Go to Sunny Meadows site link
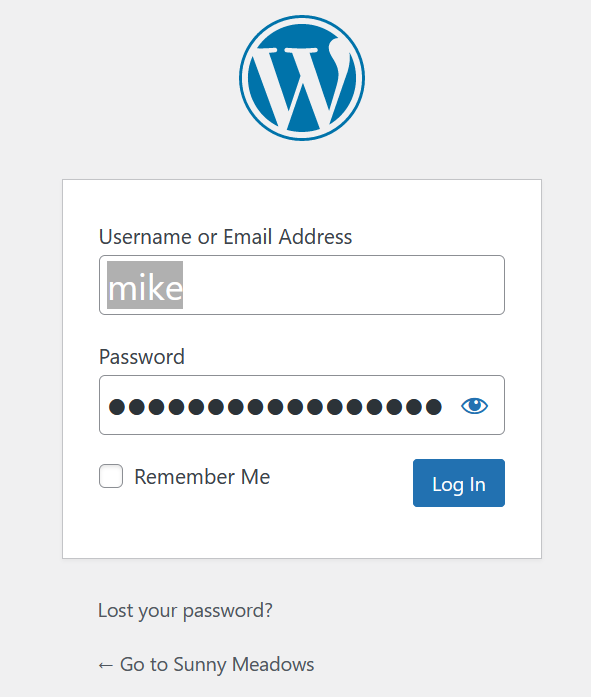 206,665
